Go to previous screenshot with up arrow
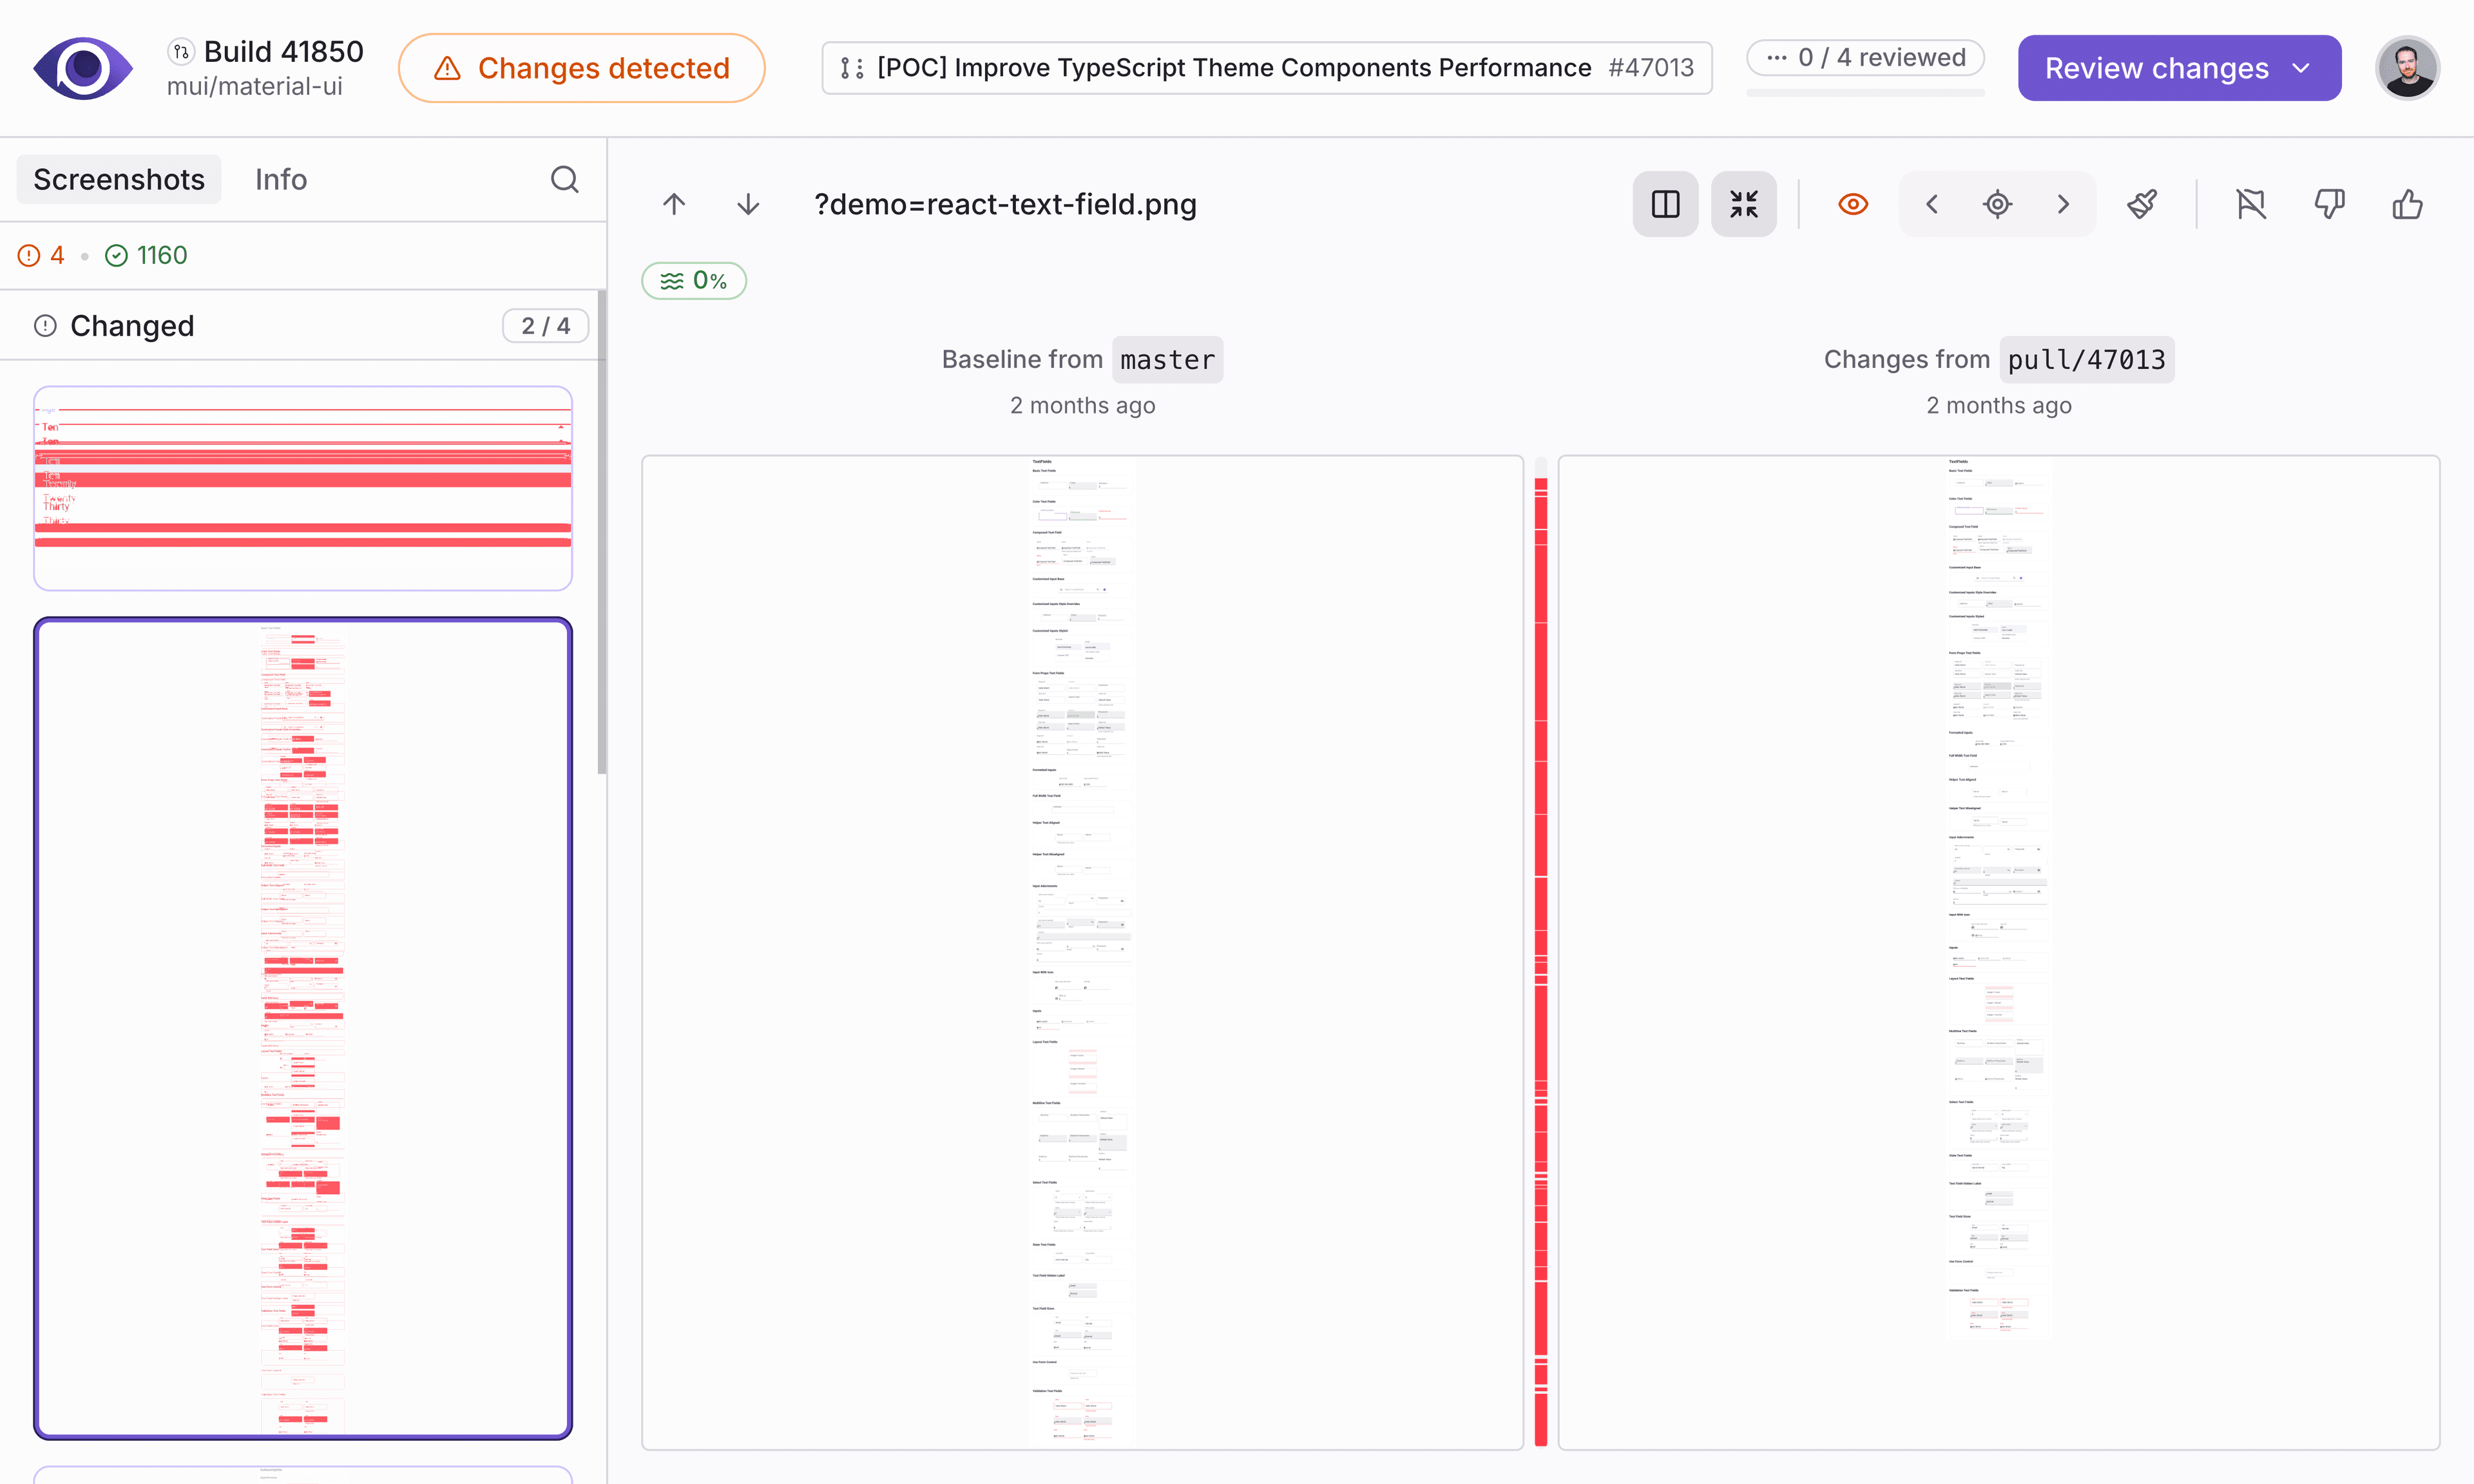Image resolution: width=2474 pixels, height=1484 pixels. tap(674, 204)
